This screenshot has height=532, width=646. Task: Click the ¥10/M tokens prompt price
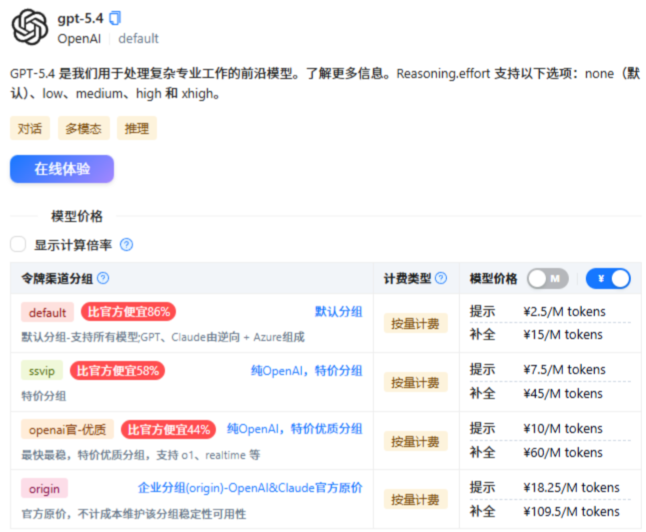[x=563, y=429]
